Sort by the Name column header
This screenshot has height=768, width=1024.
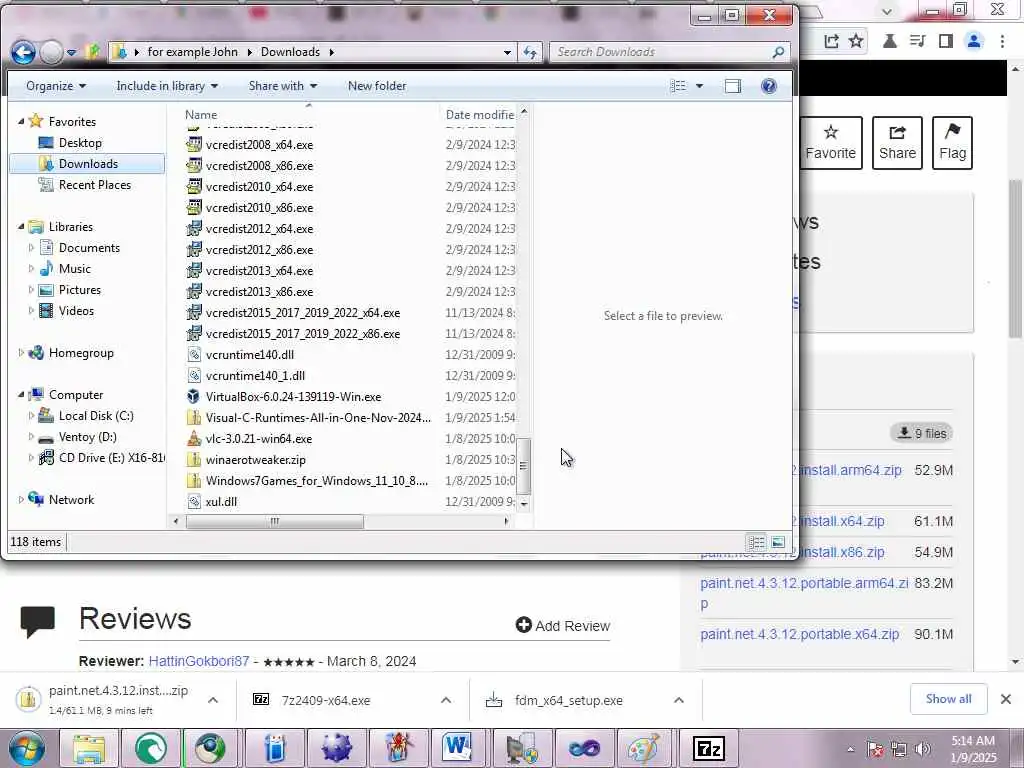point(200,114)
